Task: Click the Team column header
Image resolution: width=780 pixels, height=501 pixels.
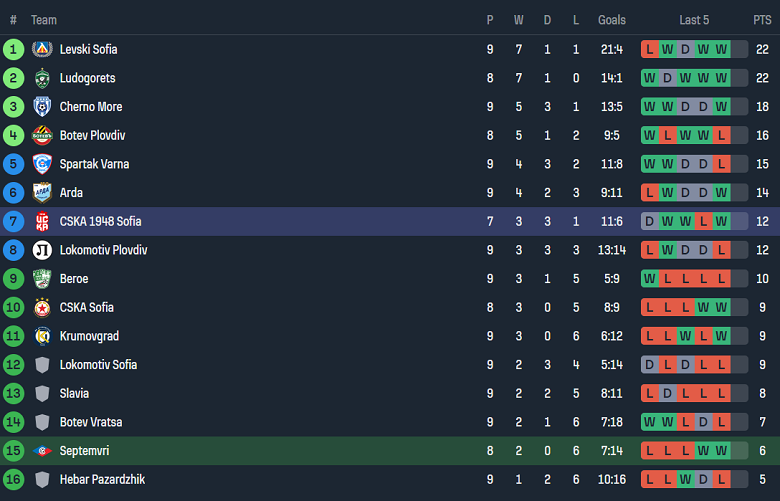Action: pyautogui.click(x=44, y=20)
